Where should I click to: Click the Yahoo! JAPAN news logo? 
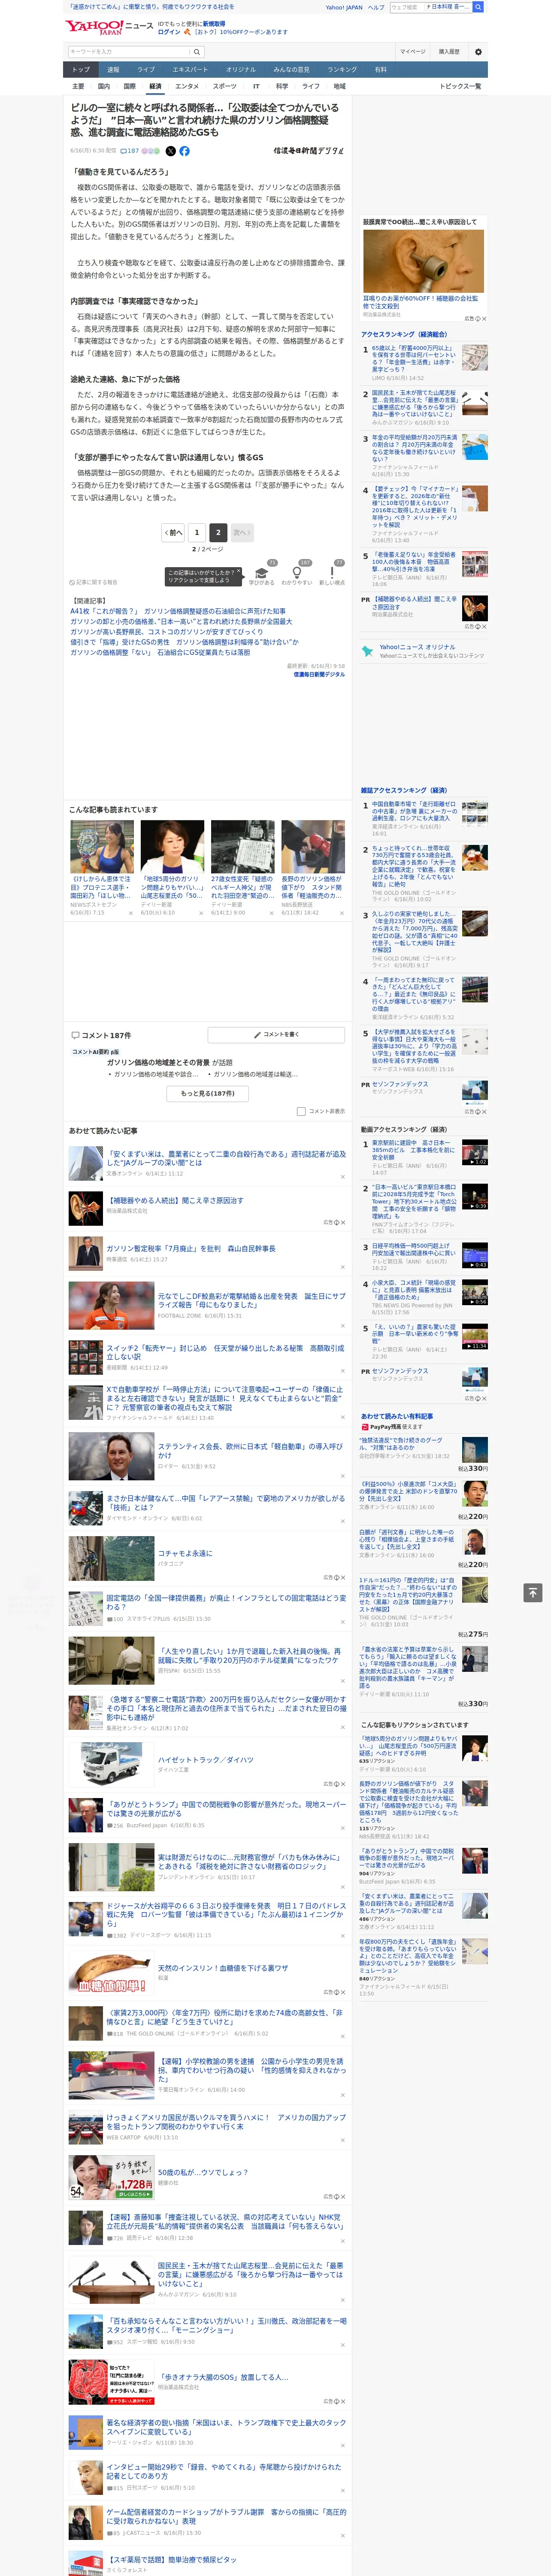109,27
